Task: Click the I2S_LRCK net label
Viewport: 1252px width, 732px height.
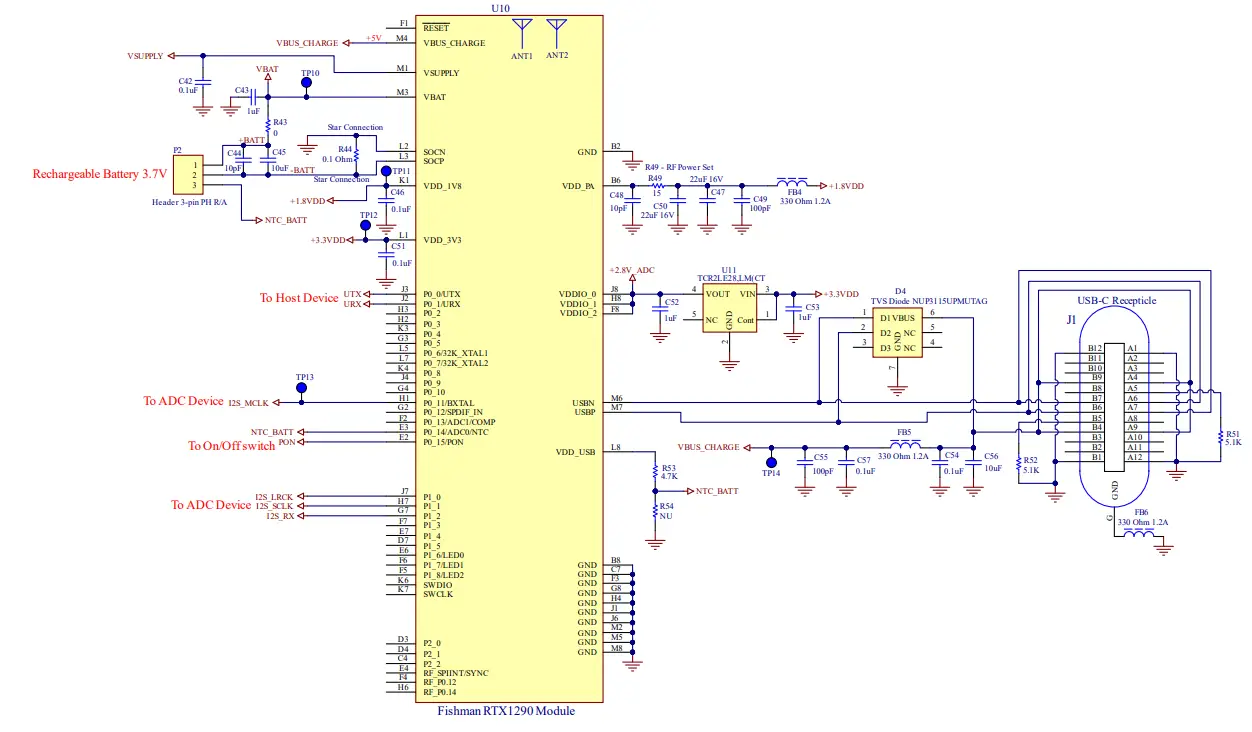Action: pos(274,497)
